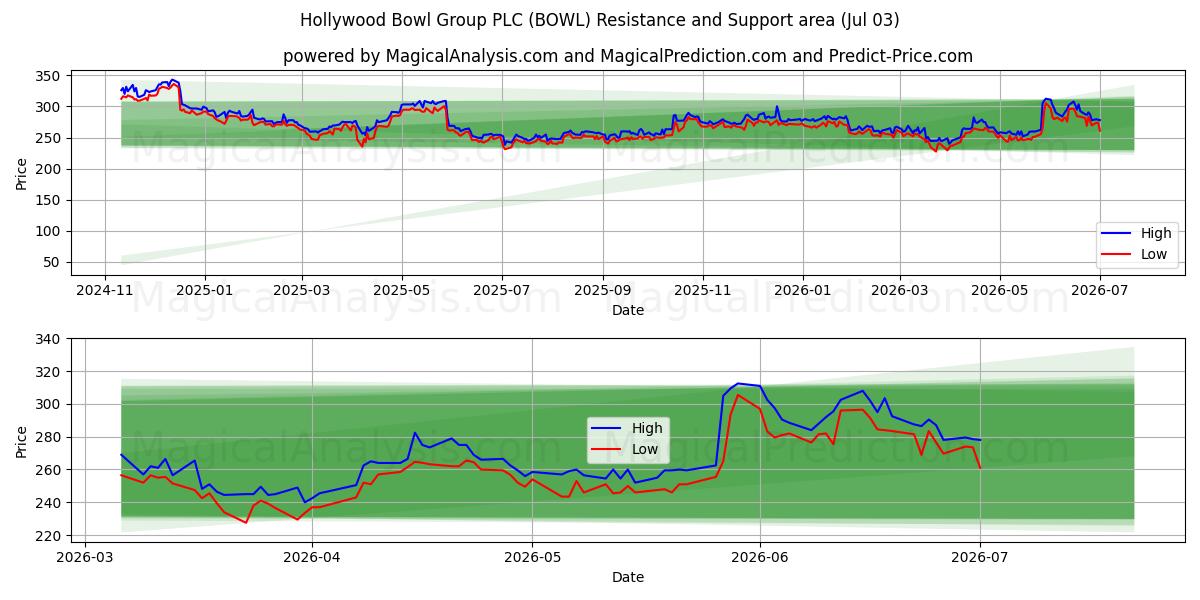
Task: Select the Low legend entry in the upper chart
Action: pos(1134,254)
